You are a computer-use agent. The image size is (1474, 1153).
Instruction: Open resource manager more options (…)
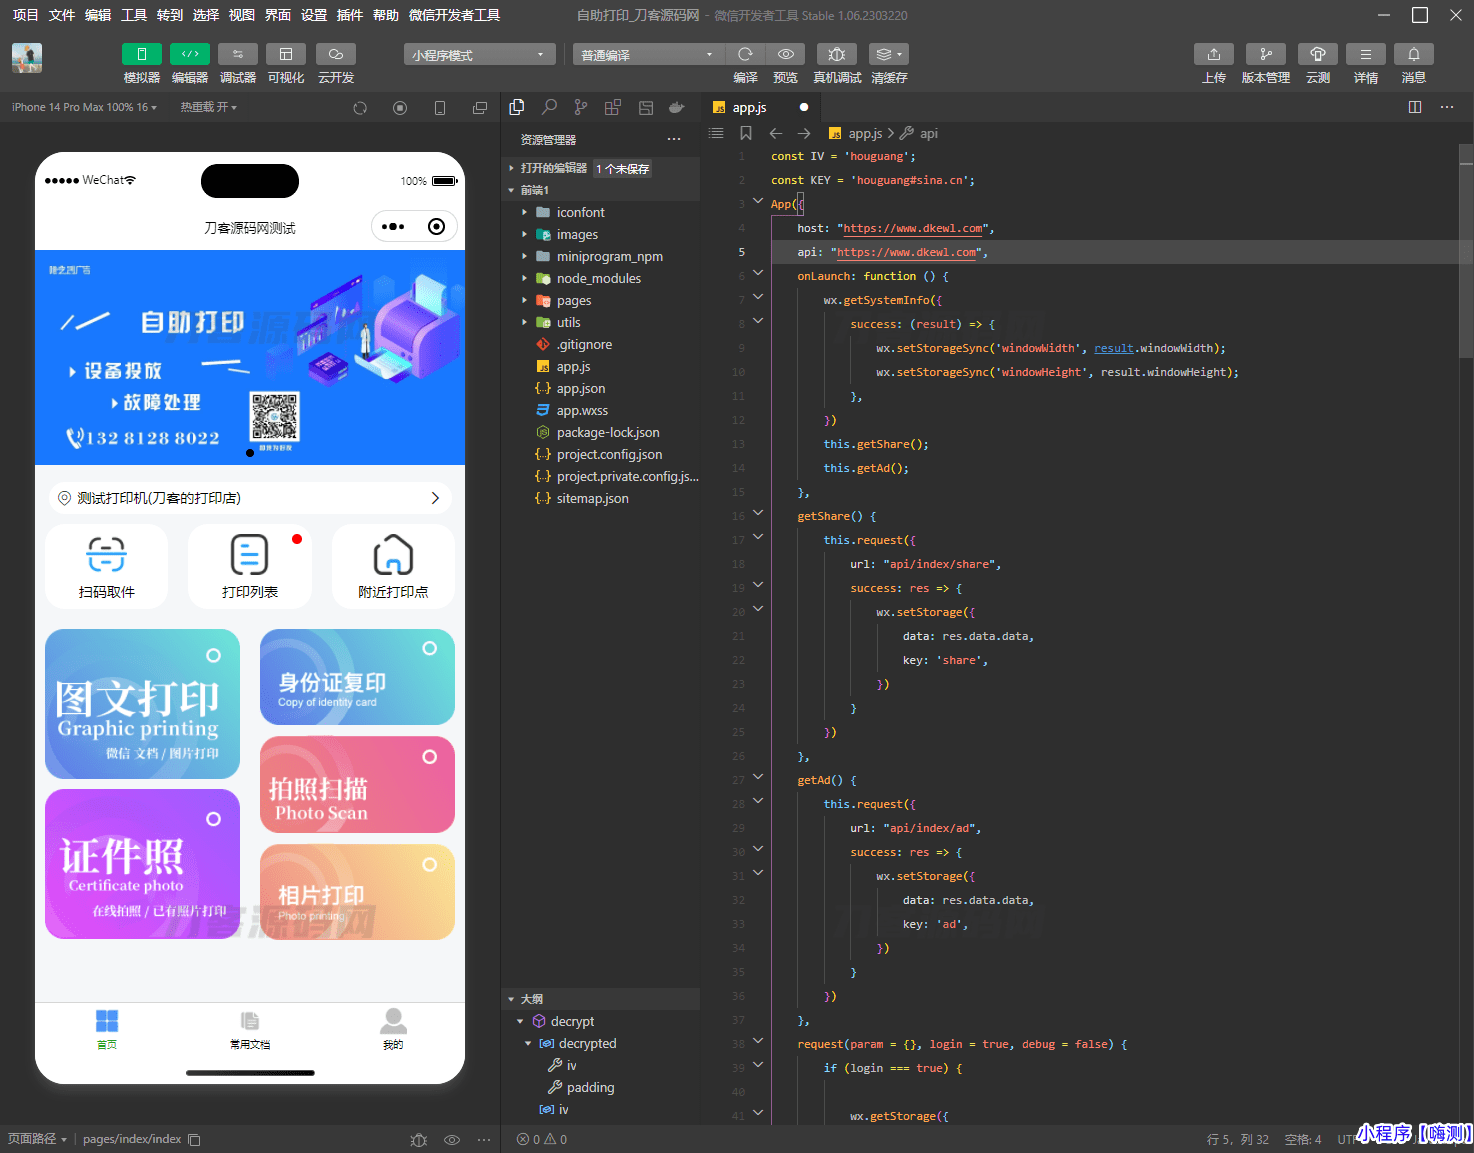674,139
